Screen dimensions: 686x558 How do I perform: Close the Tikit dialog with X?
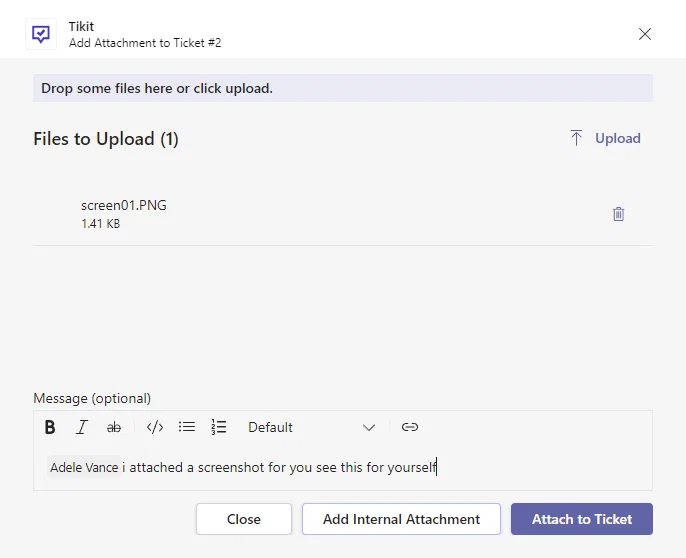pyautogui.click(x=644, y=34)
